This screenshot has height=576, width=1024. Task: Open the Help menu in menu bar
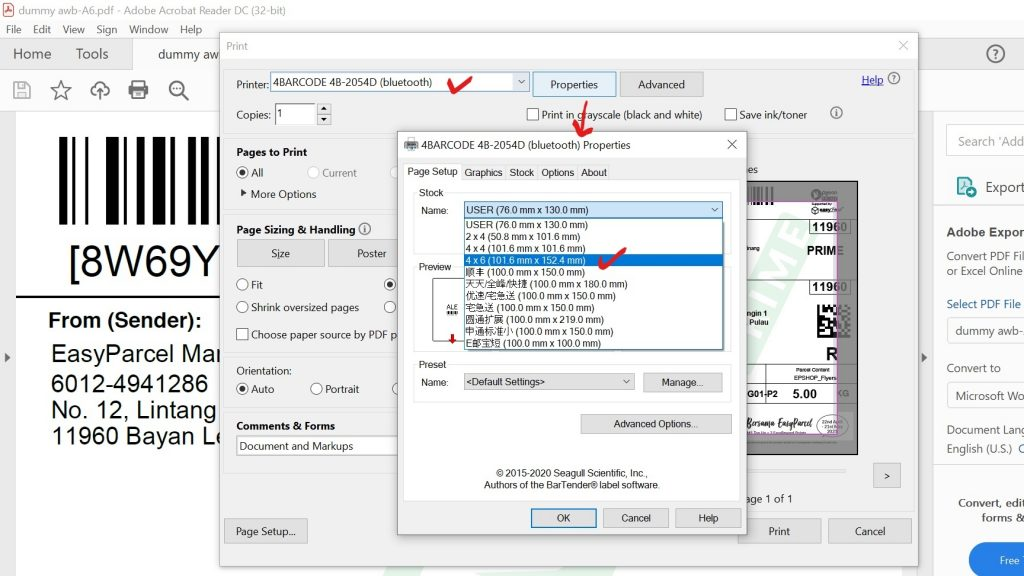coord(191,29)
